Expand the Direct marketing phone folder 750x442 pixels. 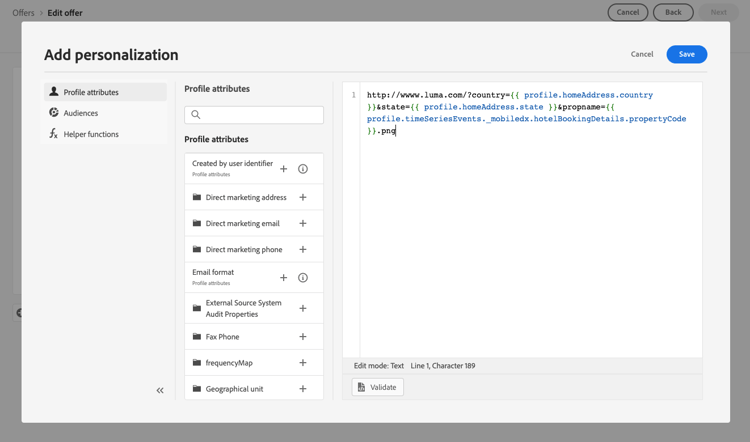pos(243,250)
